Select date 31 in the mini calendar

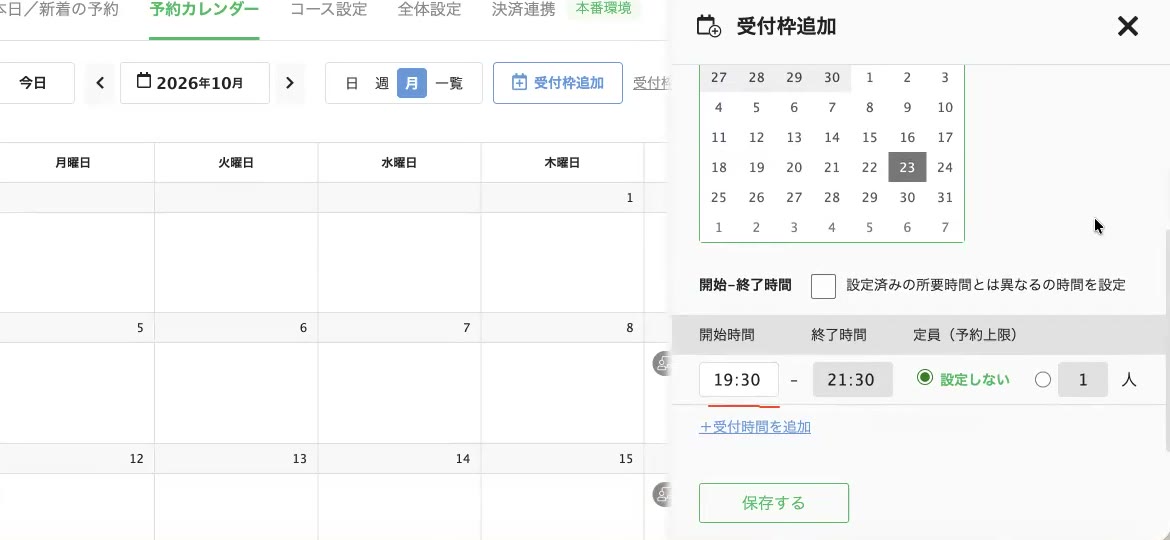945,198
